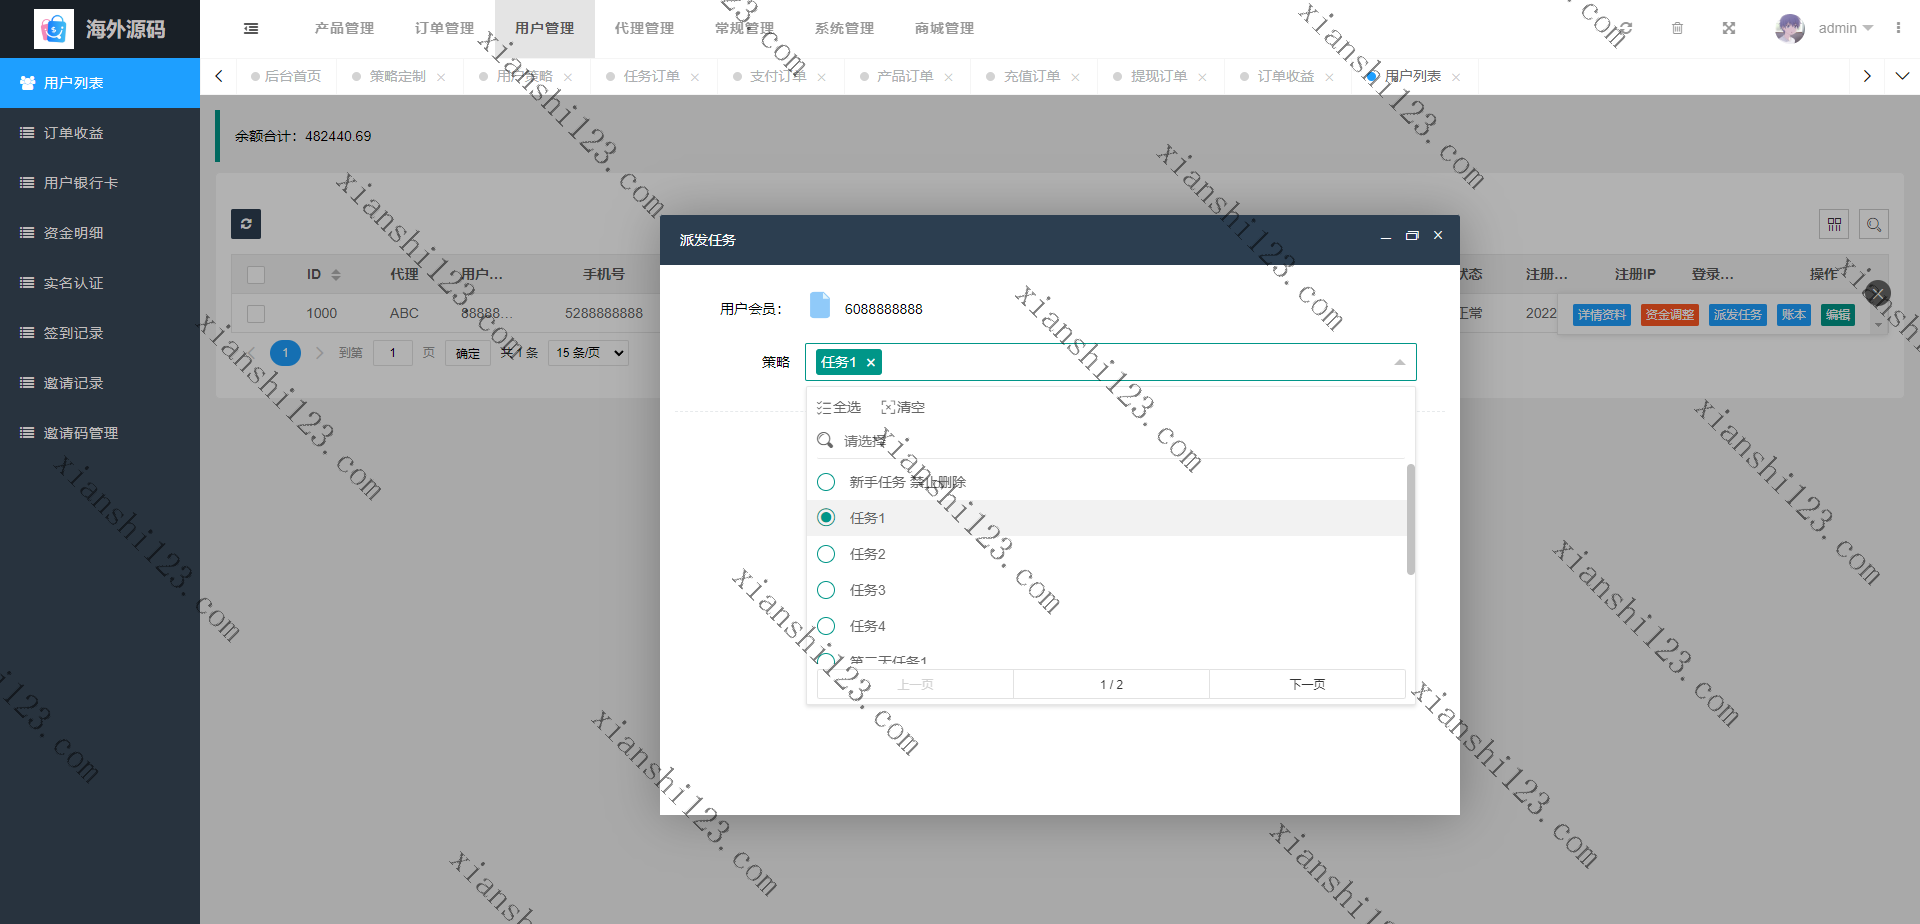
Task: Open 邀请码管理 in sidebar
Action: (100, 433)
